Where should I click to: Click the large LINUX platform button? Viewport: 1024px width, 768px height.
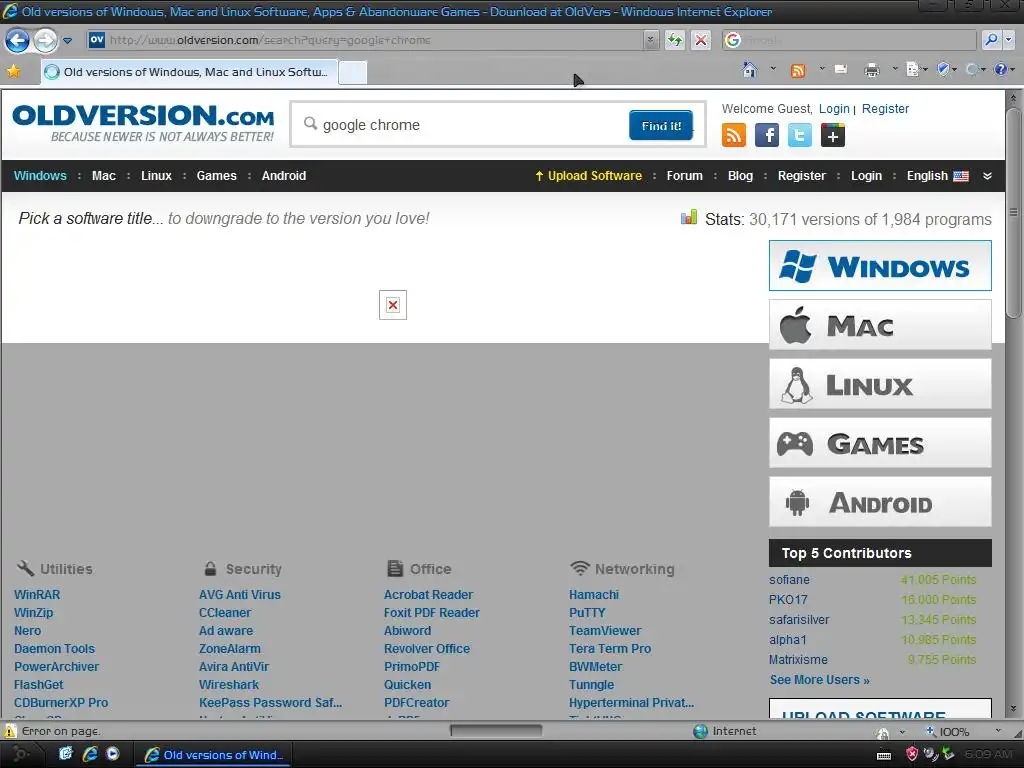click(x=880, y=384)
